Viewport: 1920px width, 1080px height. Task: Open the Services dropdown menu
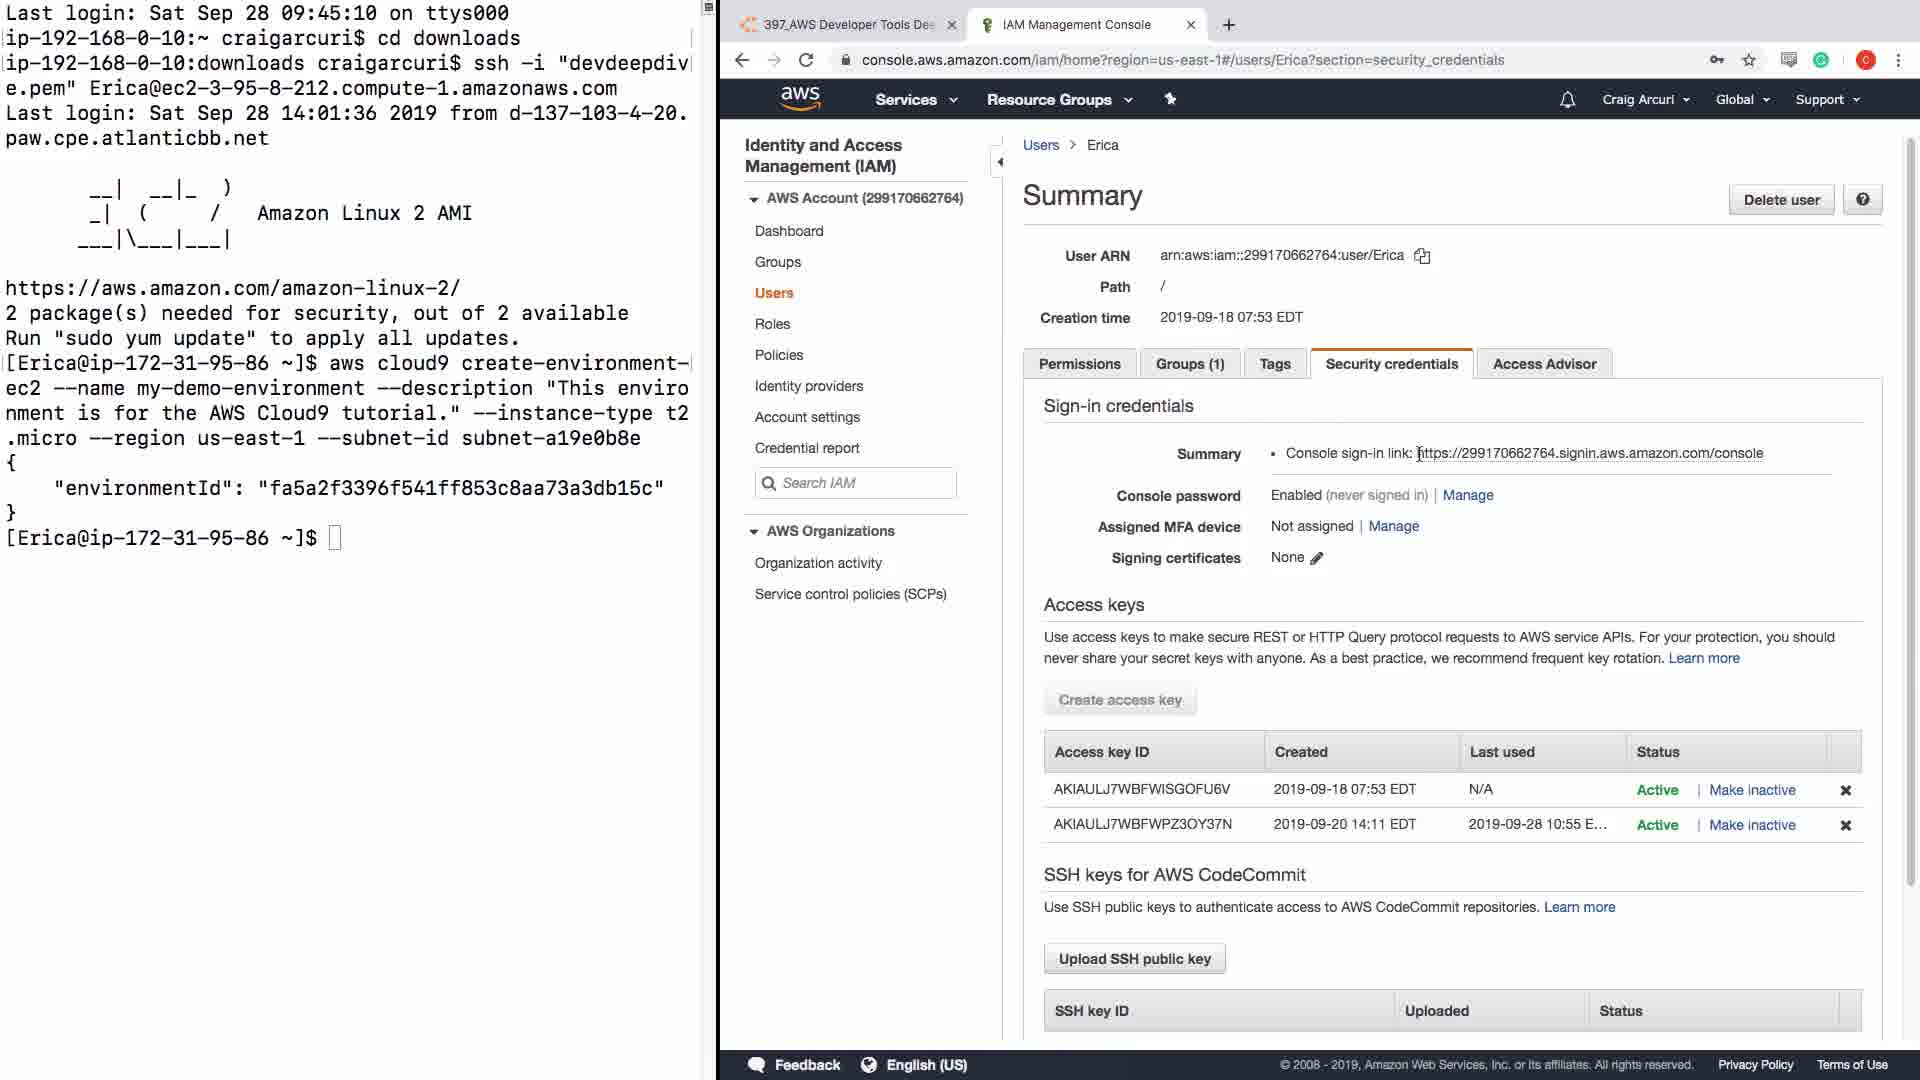tap(915, 99)
